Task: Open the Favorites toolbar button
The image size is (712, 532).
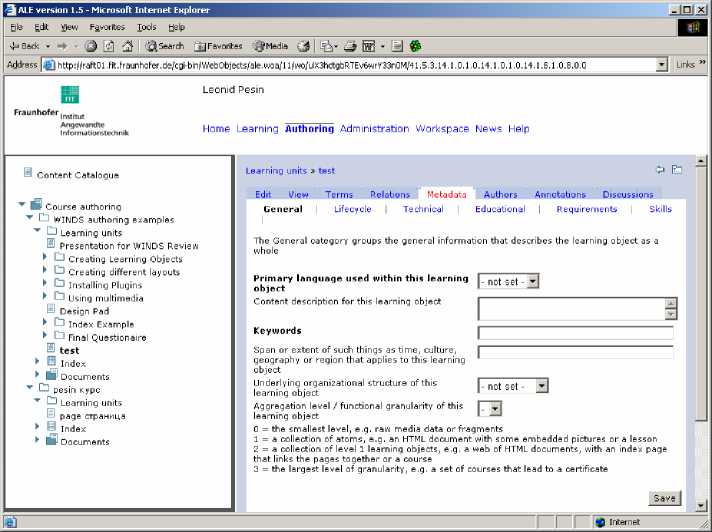Action: 219,46
